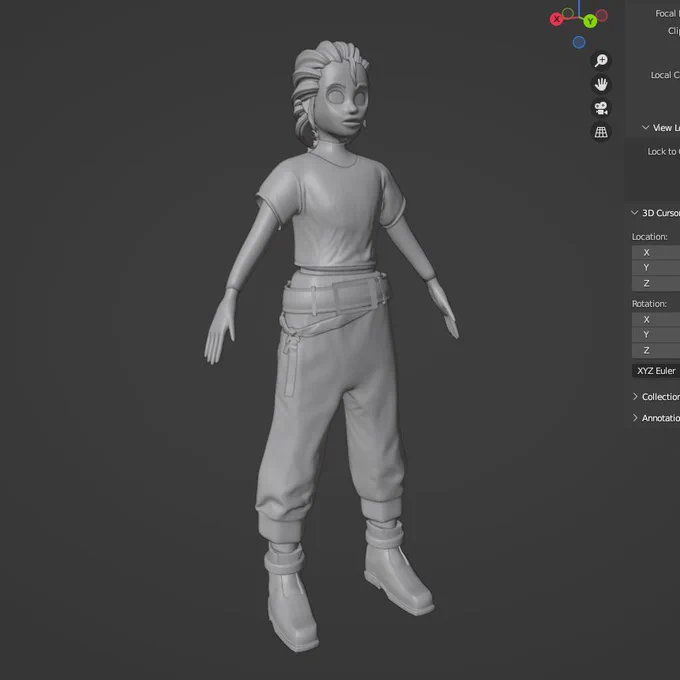Viewport: 680px width, 680px height.
Task: Click the Rotation Z field
Action: 656,350
